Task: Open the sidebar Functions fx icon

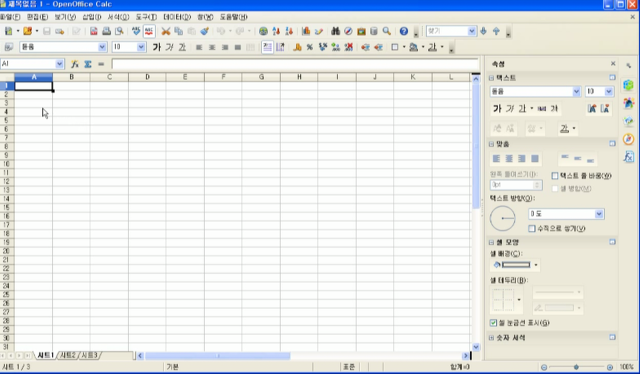Action: [629, 156]
